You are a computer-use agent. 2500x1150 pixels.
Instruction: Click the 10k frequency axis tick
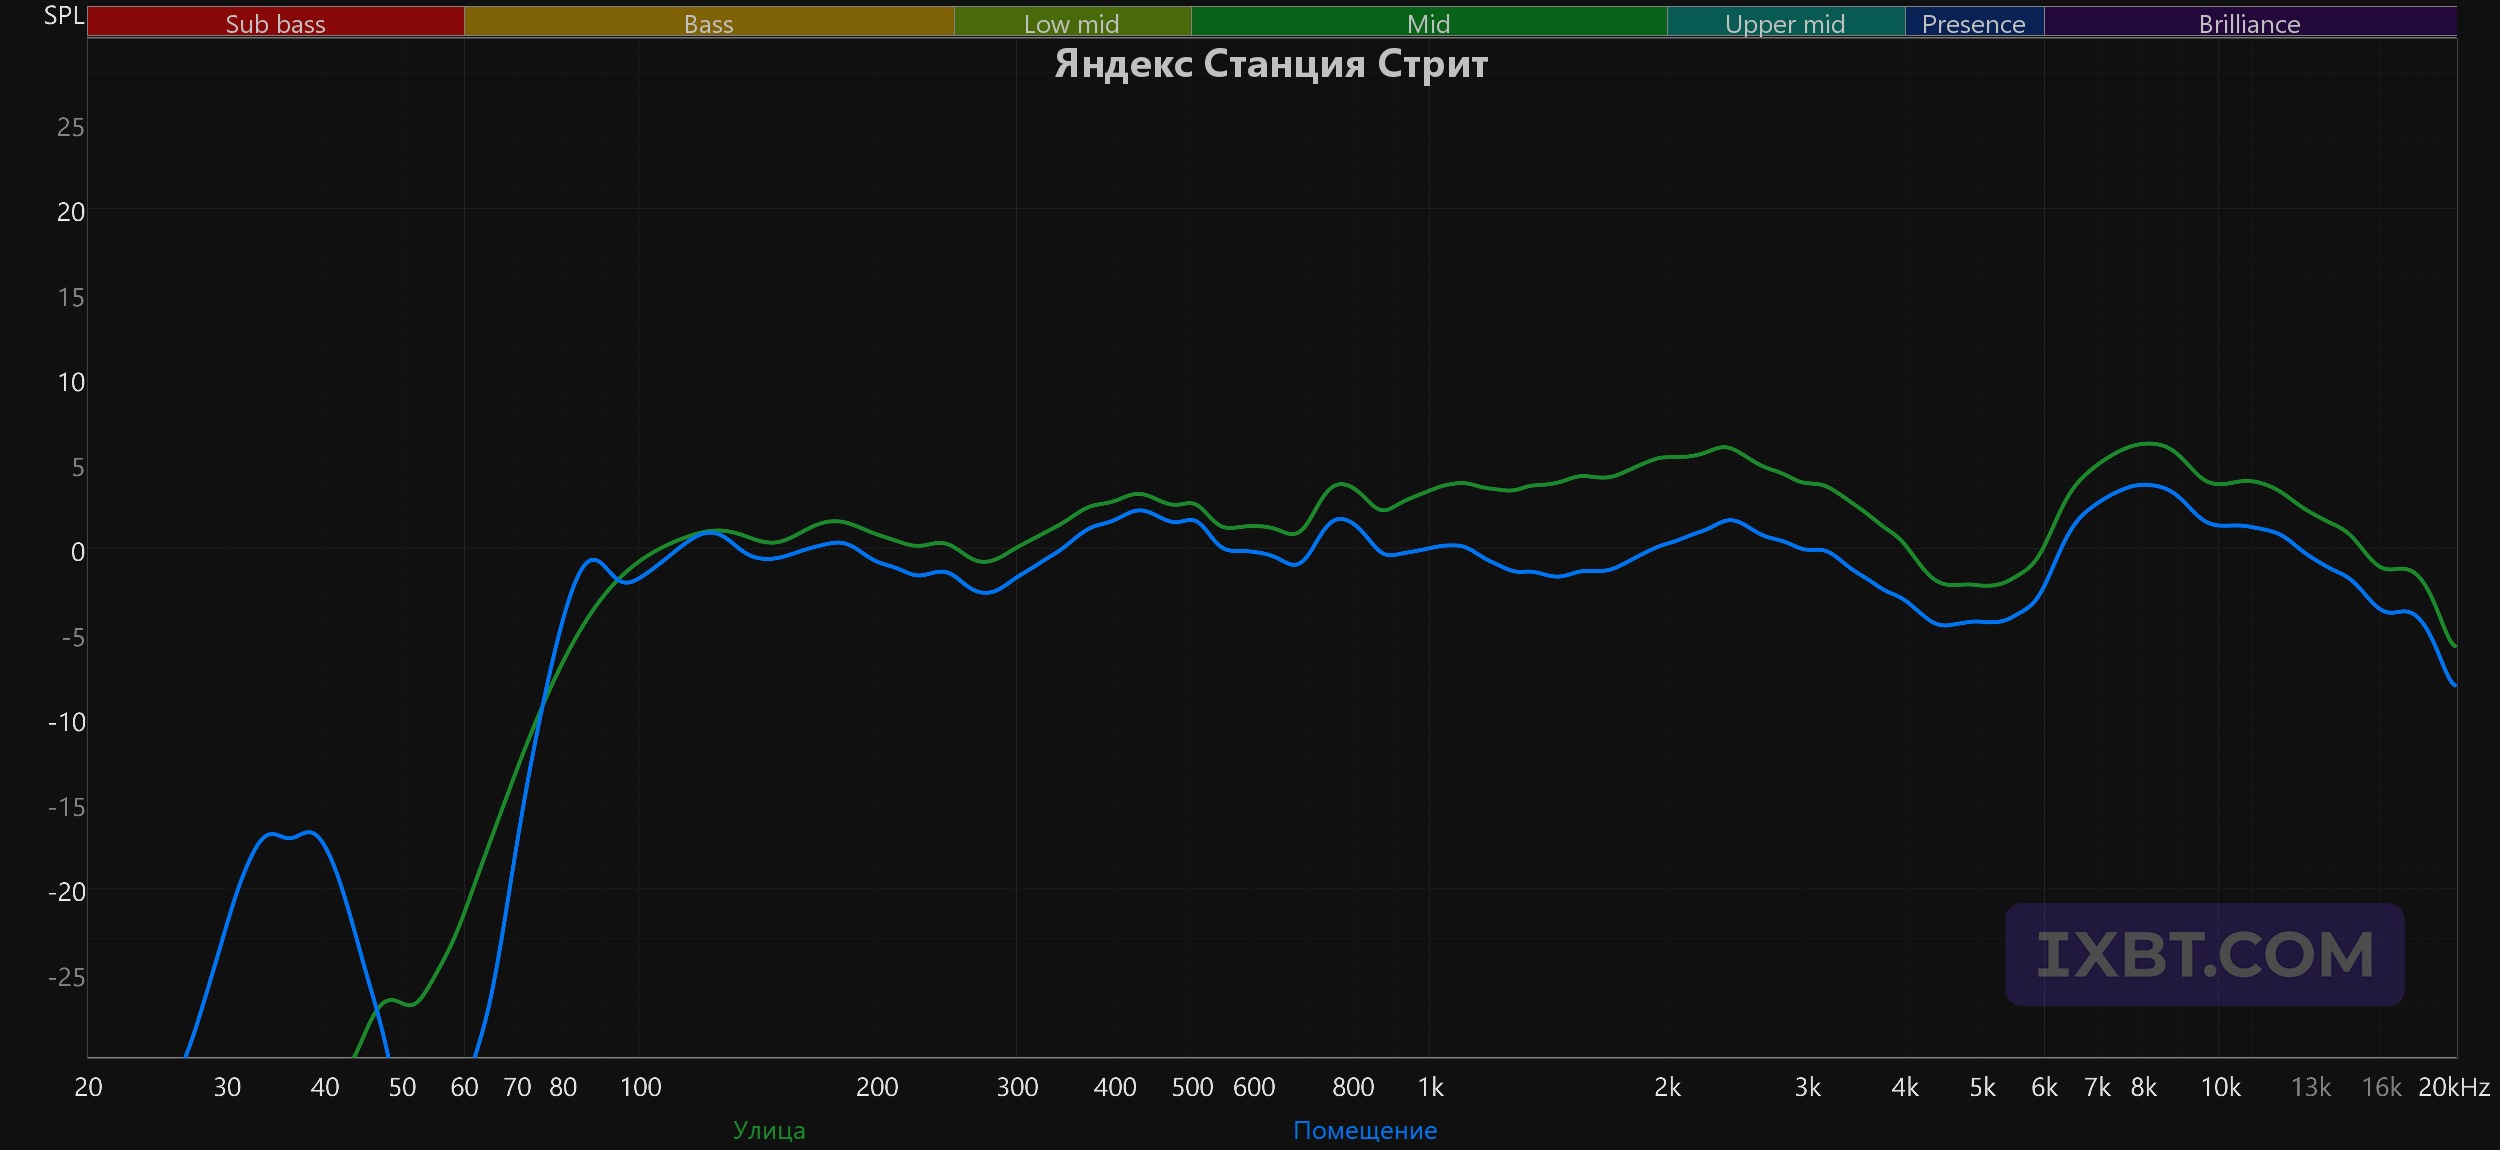click(2221, 1087)
